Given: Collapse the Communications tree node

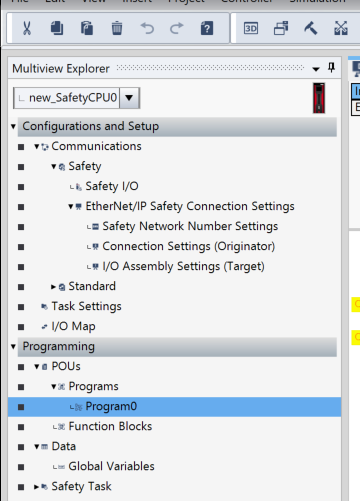Looking at the screenshot, I should 37,146.
